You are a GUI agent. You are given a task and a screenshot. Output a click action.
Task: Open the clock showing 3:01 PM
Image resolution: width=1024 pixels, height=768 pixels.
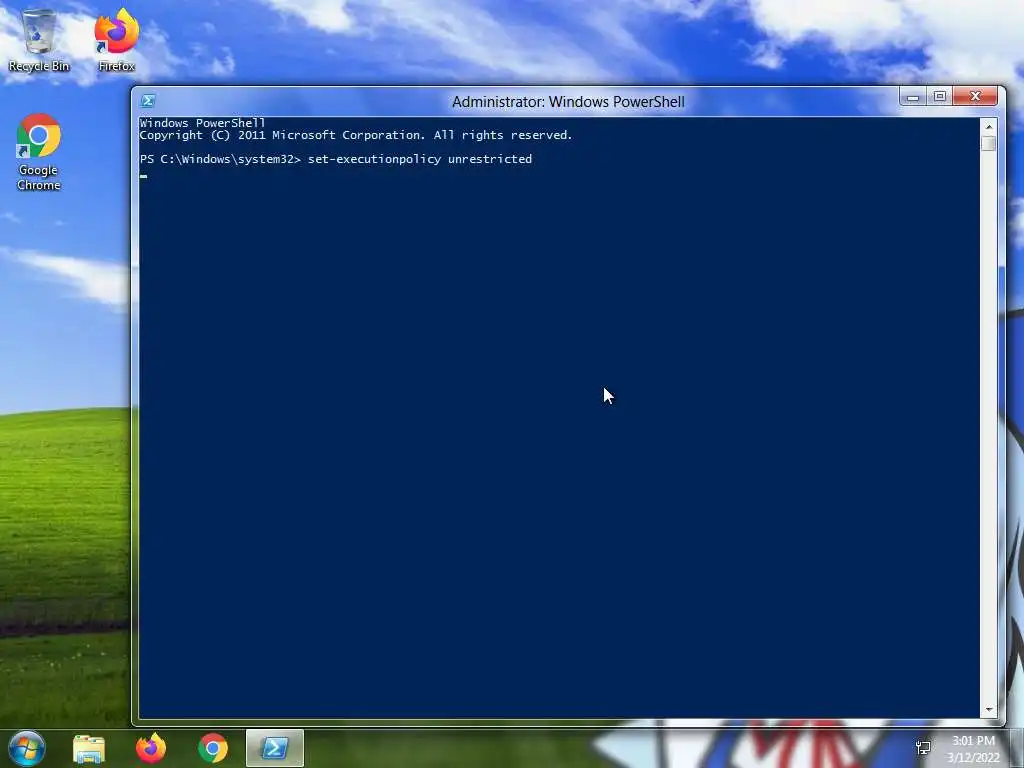pyautogui.click(x=974, y=748)
